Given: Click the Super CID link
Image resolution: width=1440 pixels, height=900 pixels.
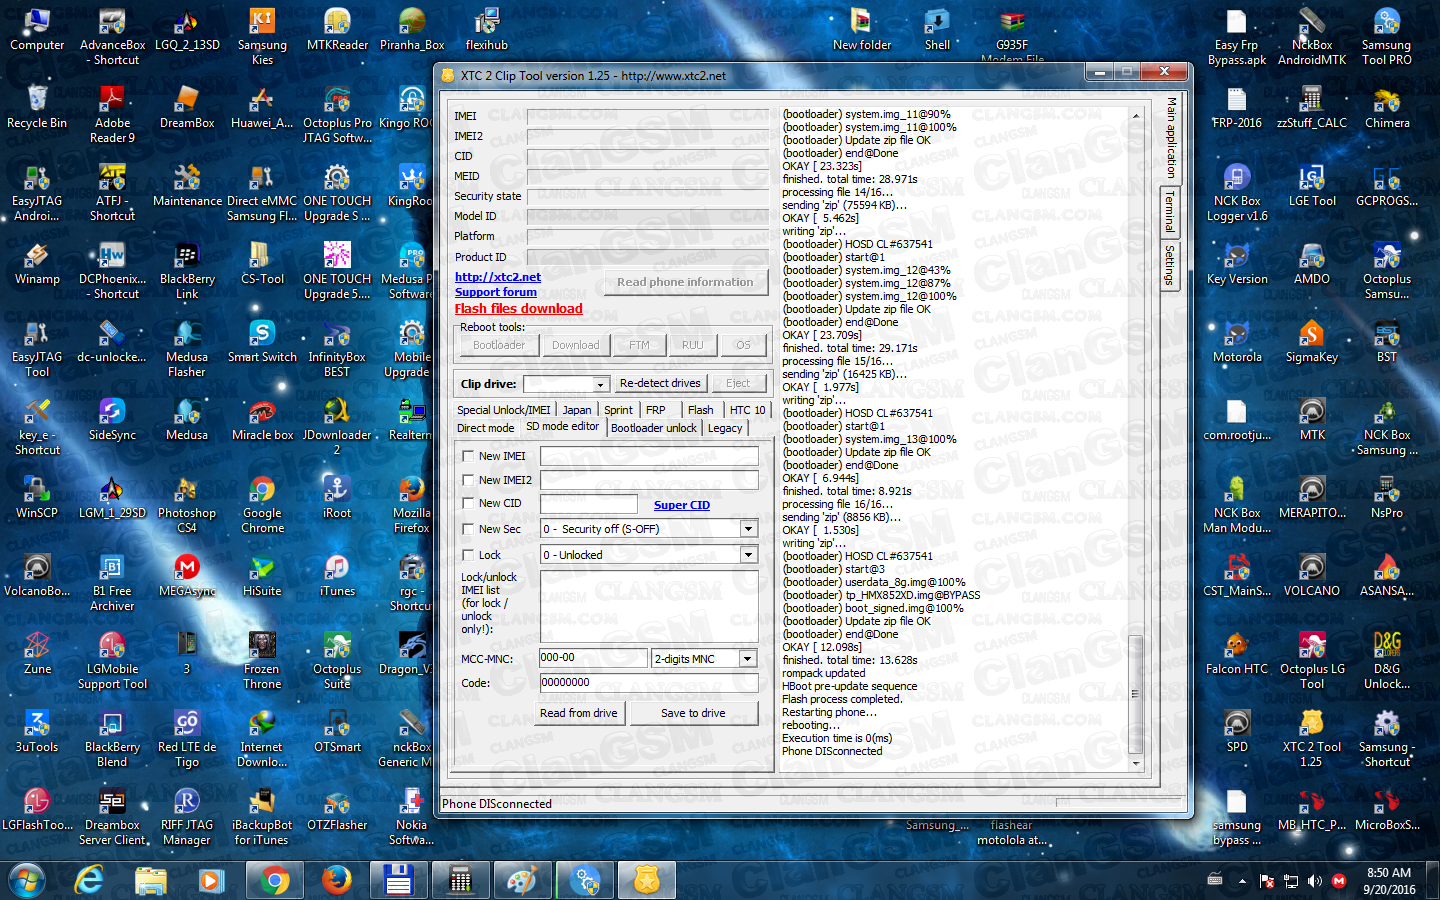Looking at the screenshot, I should coord(682,505).
